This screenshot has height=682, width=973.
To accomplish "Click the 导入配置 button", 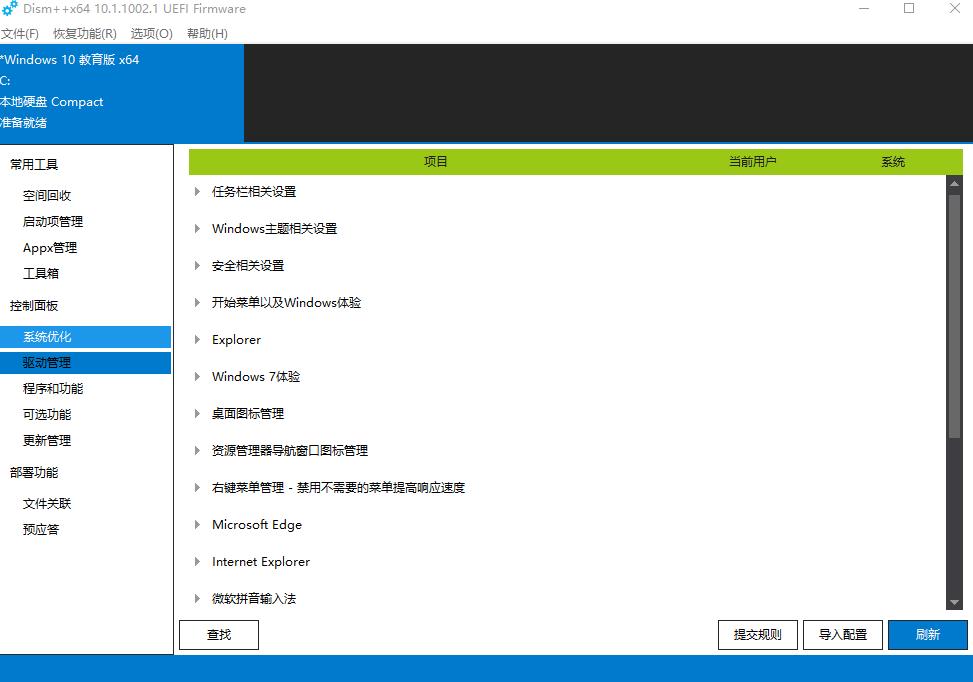I will 842,634.
